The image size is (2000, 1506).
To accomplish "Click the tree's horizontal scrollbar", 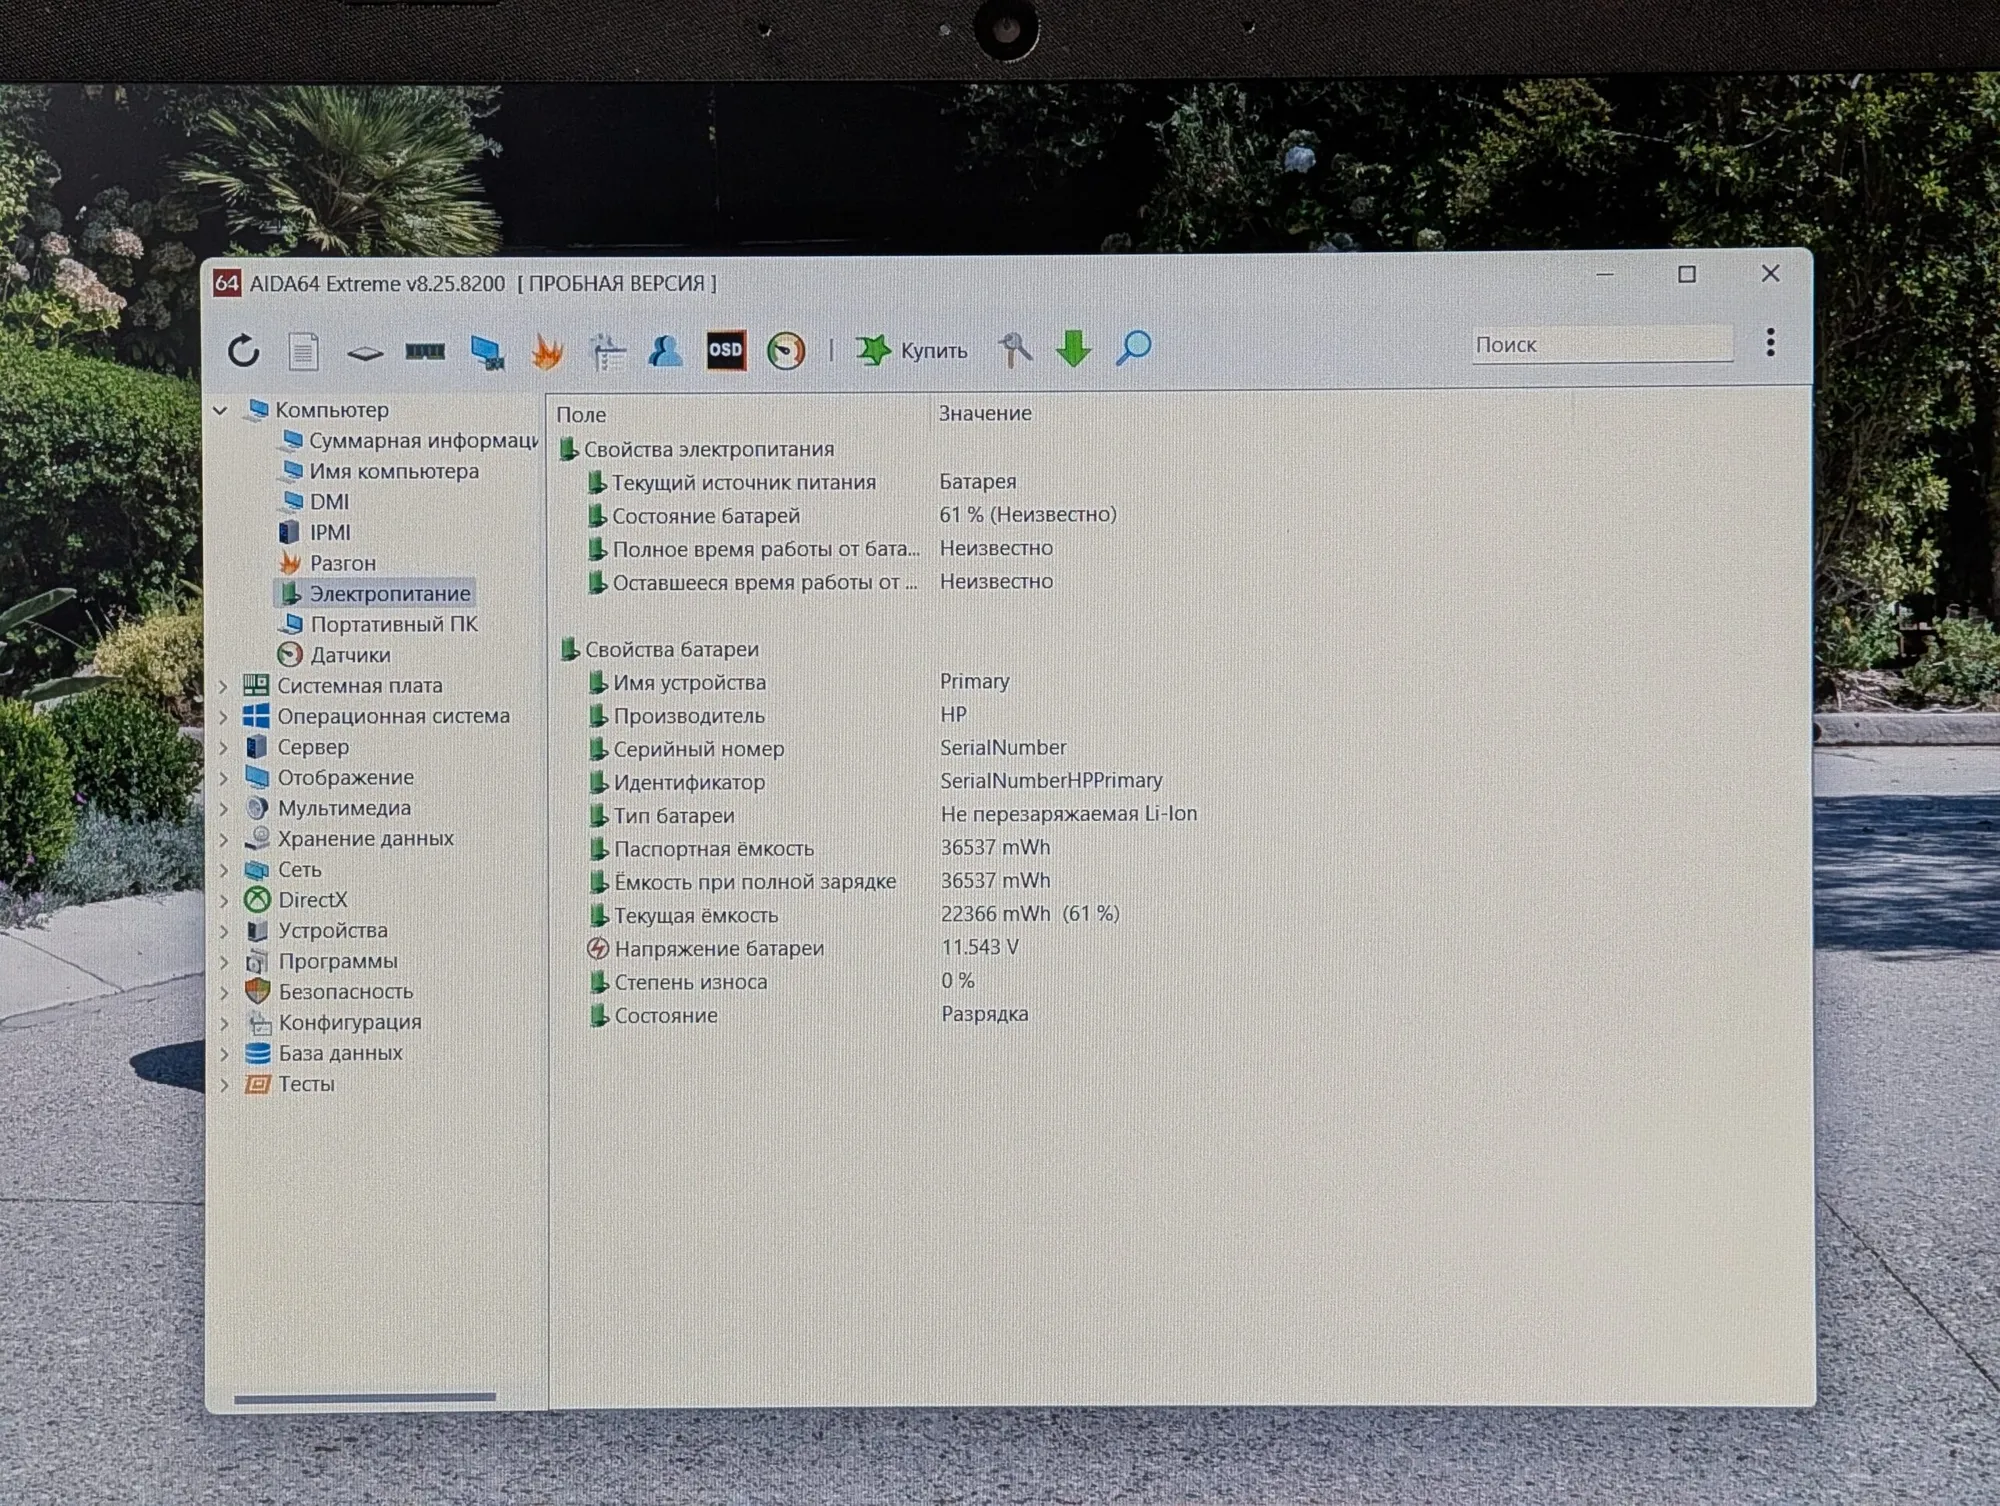I will 365,1398.
